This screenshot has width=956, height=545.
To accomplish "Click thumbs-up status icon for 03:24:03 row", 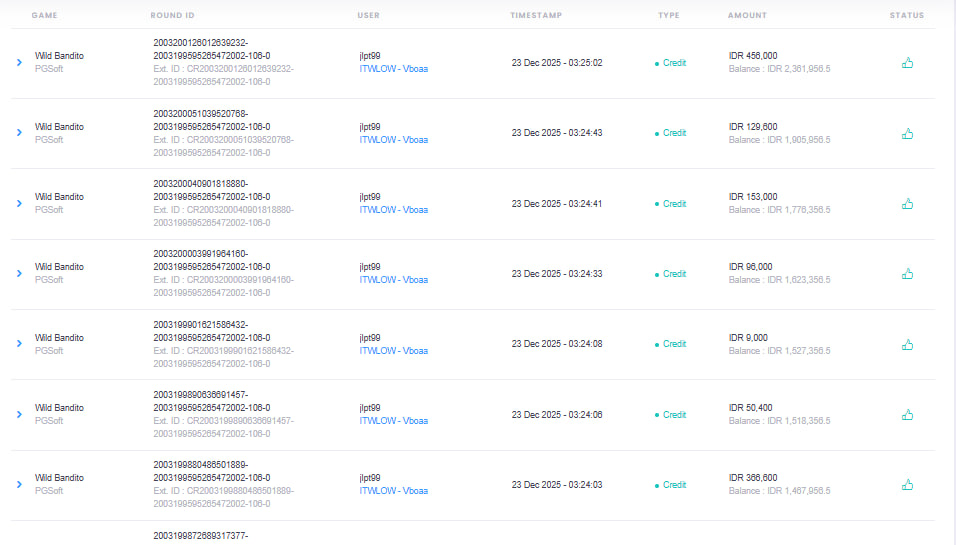I will (907, 485).
